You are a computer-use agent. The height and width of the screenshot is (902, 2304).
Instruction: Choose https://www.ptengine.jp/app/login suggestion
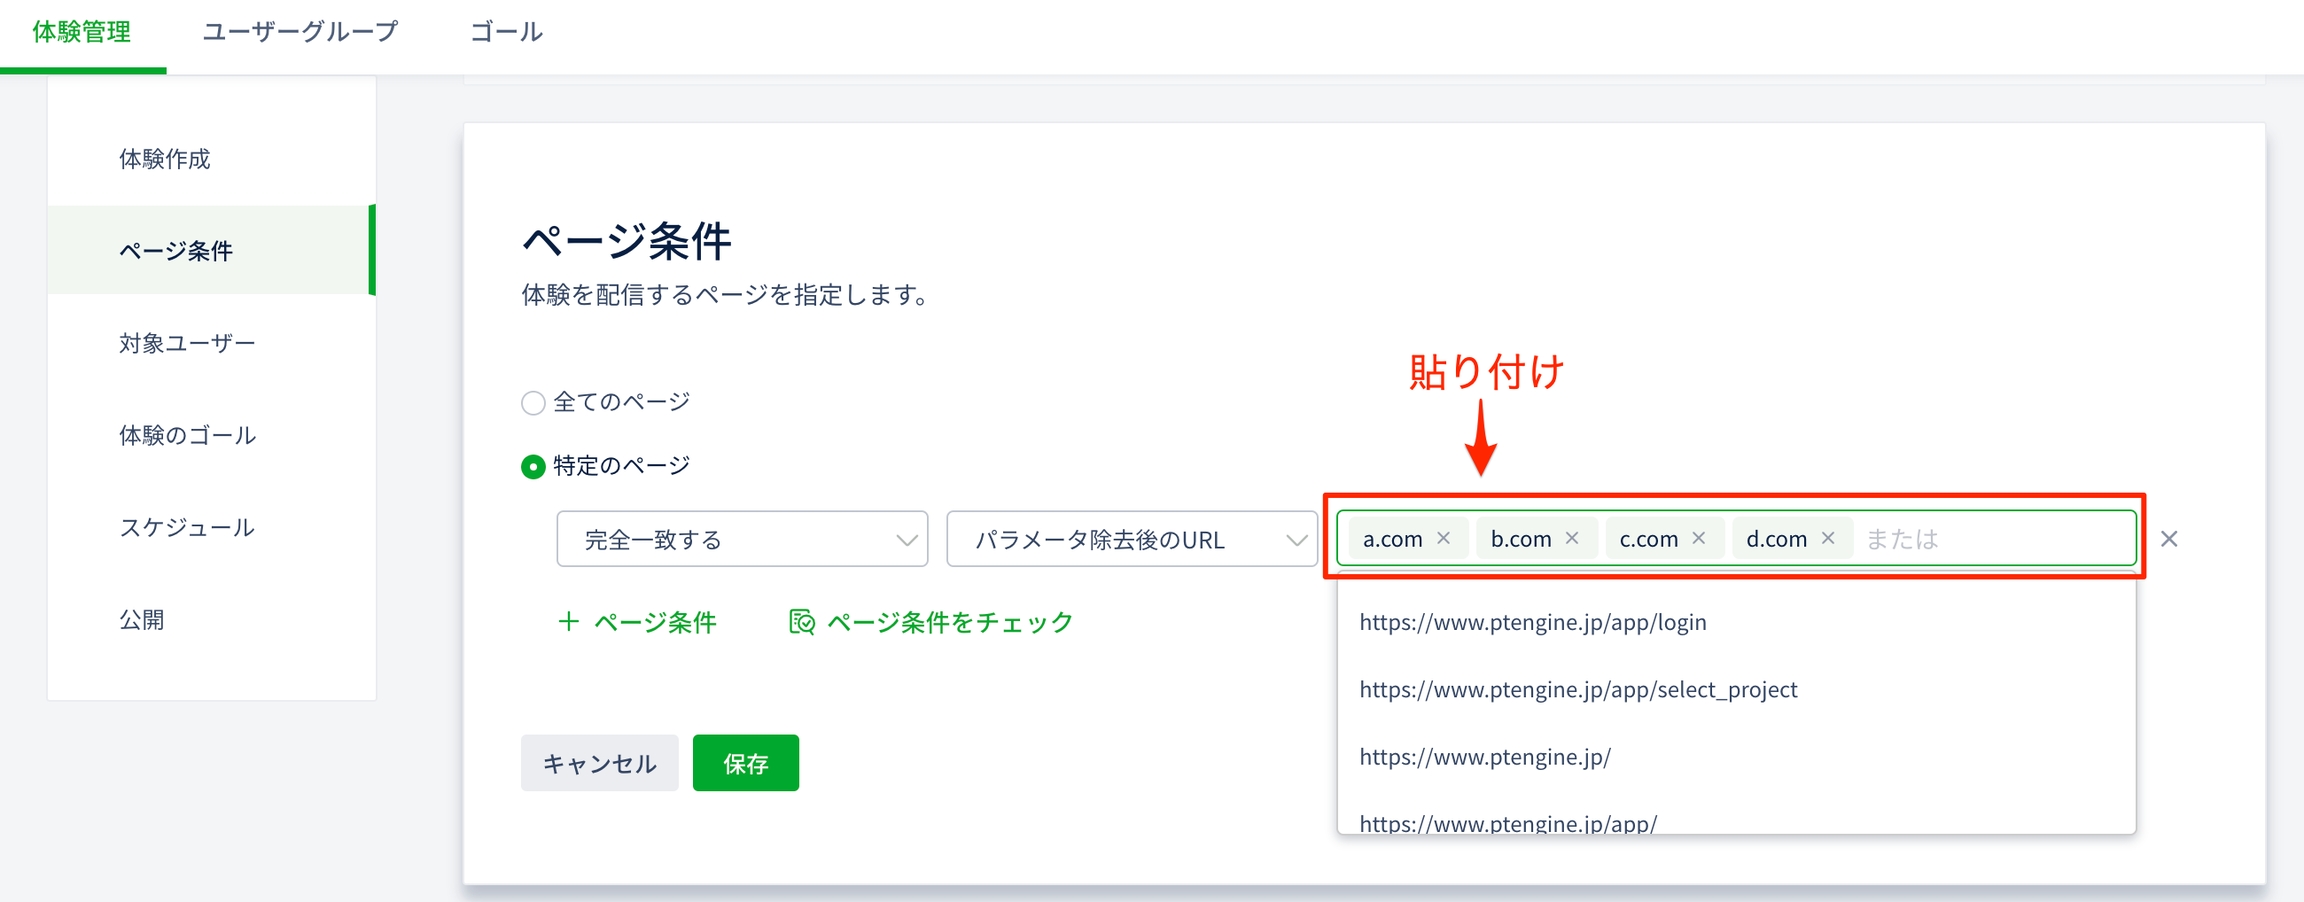(x=1533, y=622)
